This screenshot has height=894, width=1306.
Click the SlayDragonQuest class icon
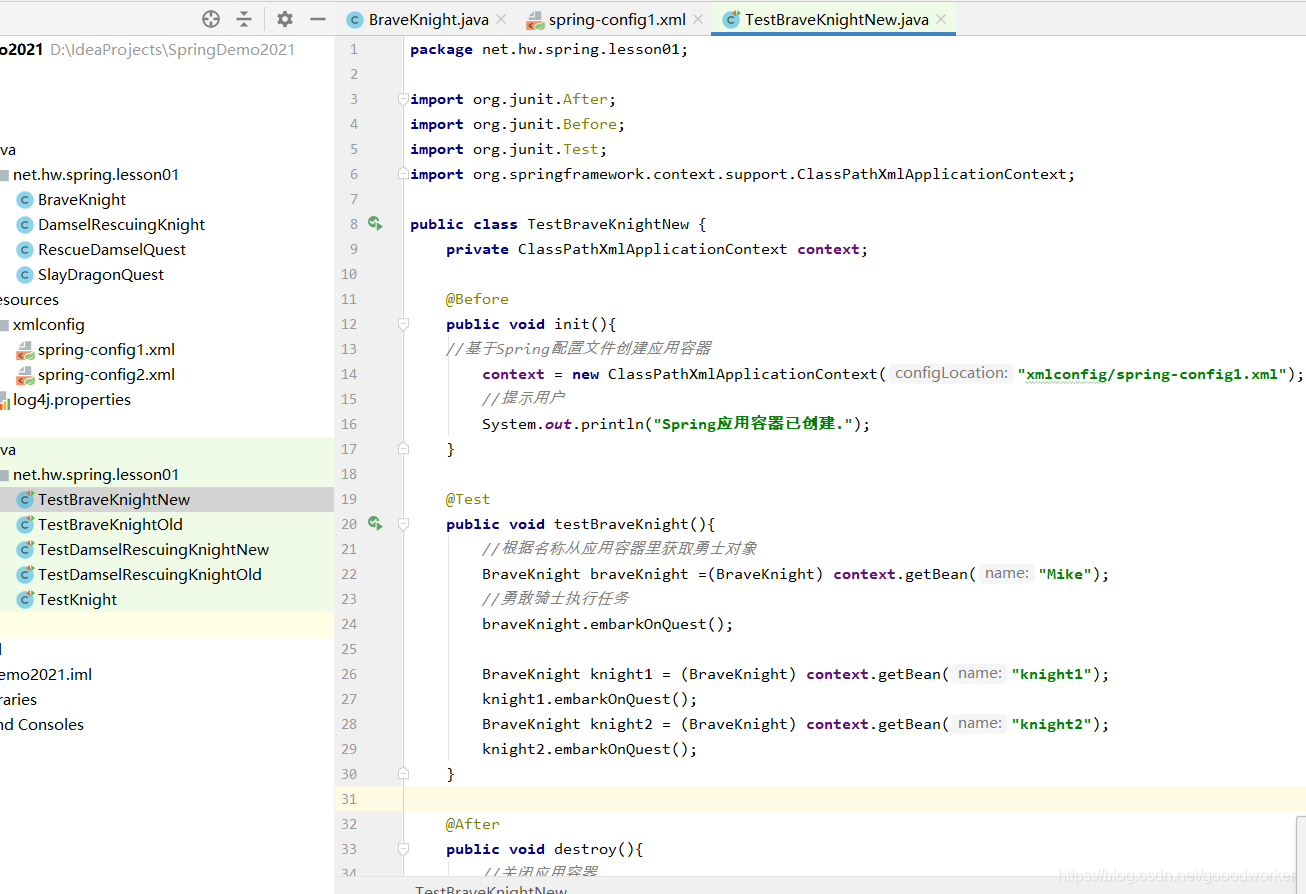pos(26,275)
